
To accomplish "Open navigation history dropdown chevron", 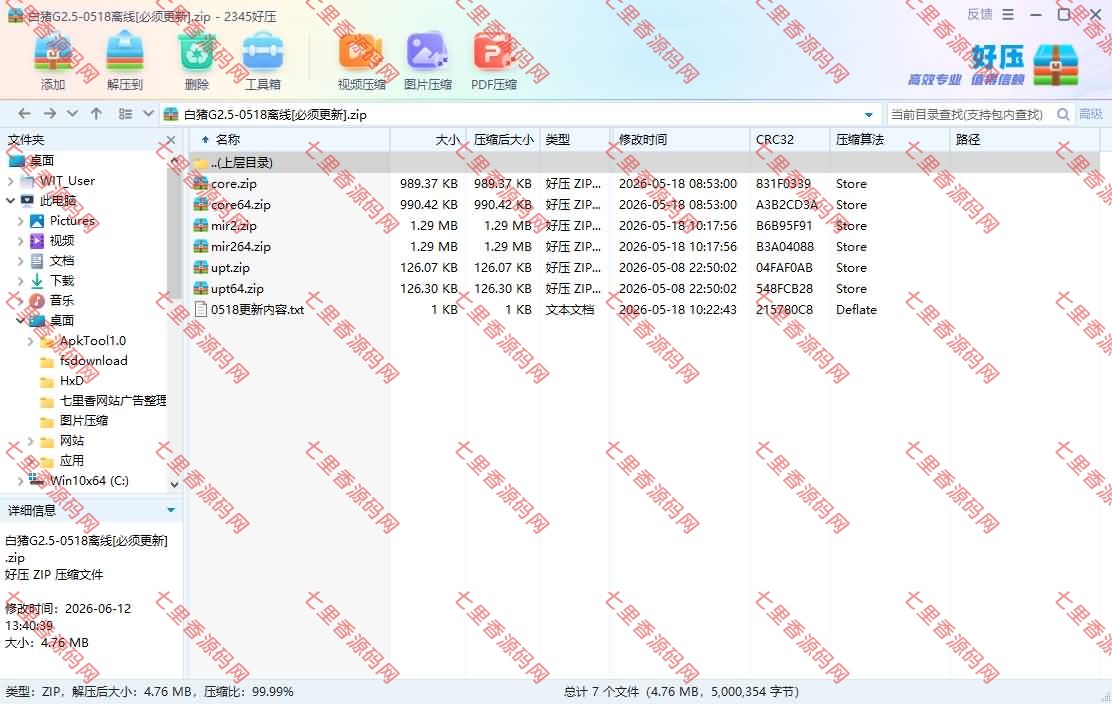I will click(x=72, y=113).
